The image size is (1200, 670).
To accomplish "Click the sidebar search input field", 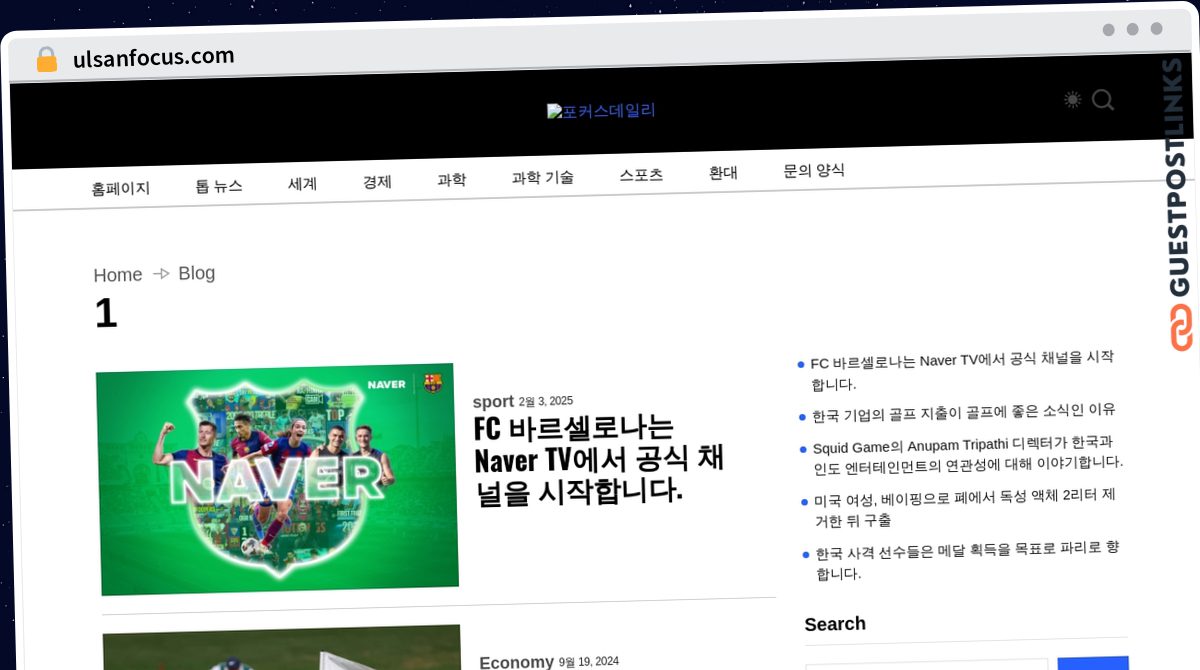I will tap(927, 664).
